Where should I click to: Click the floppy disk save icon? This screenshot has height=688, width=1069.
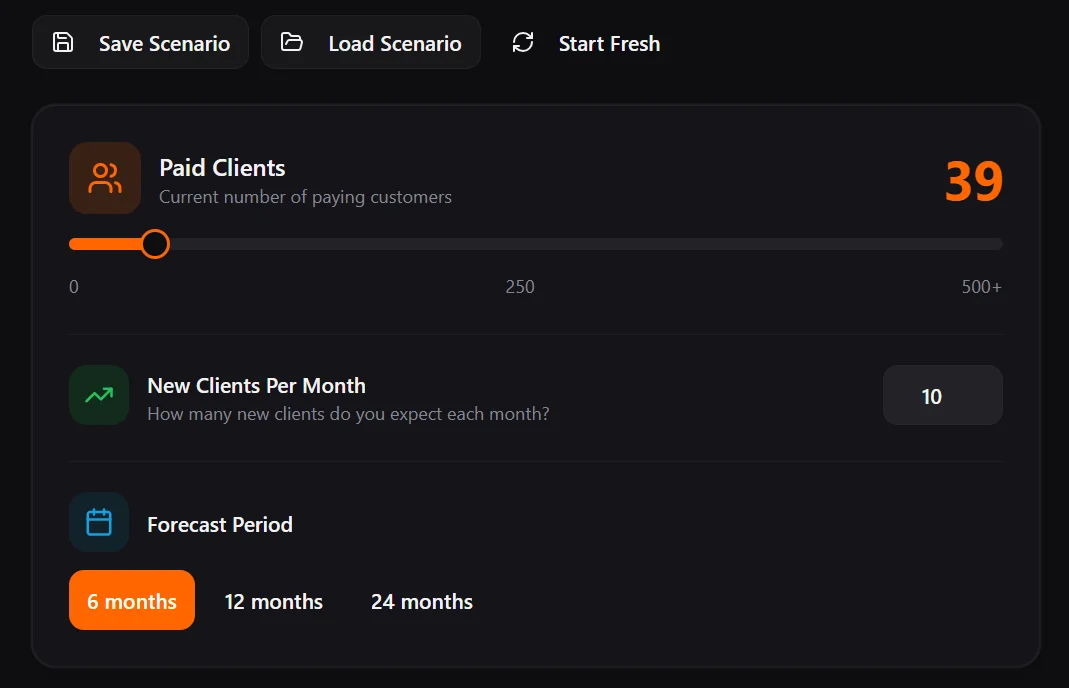click(62, 42)
